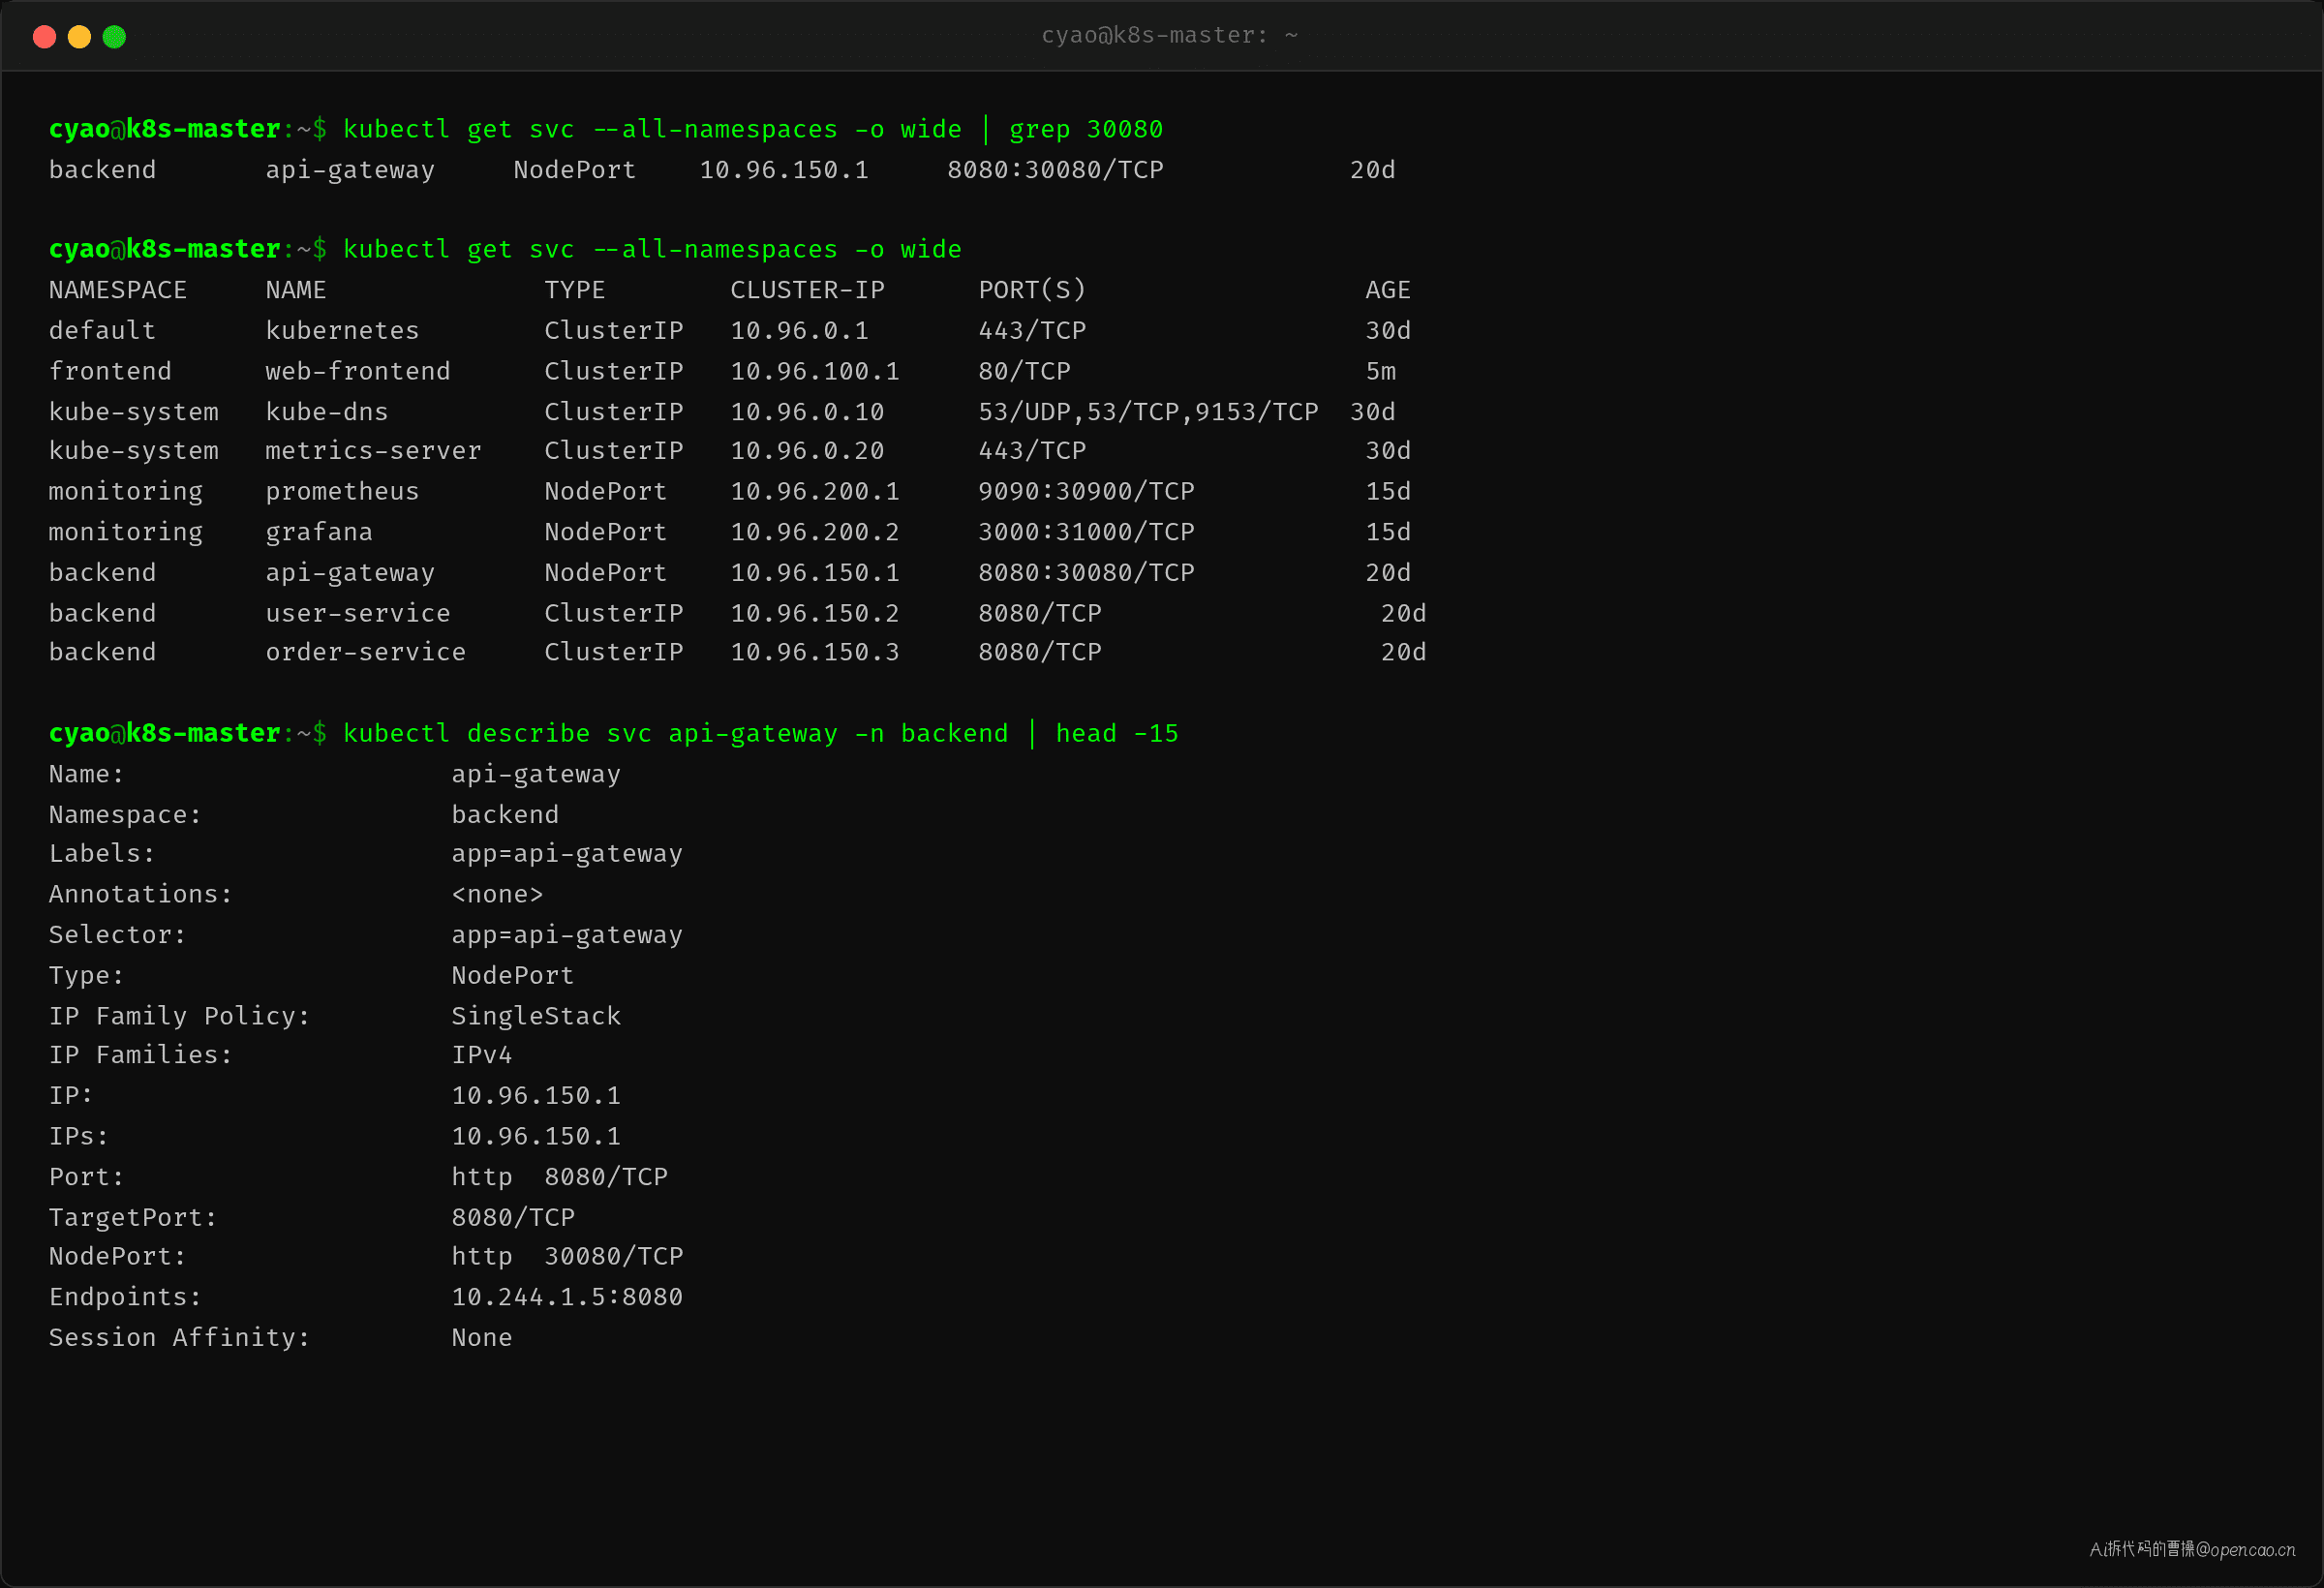Image resolution: width=2324 pixels, height=1588 pixels.
Task: Select the prometheus service name
Action: [342, 491]
